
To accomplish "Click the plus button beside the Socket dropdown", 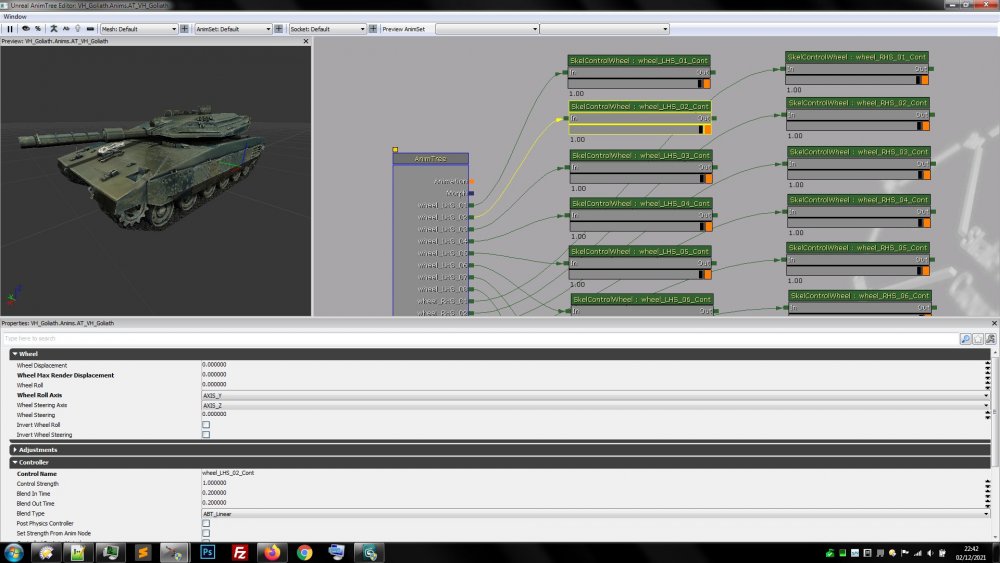I will [373, 29].
